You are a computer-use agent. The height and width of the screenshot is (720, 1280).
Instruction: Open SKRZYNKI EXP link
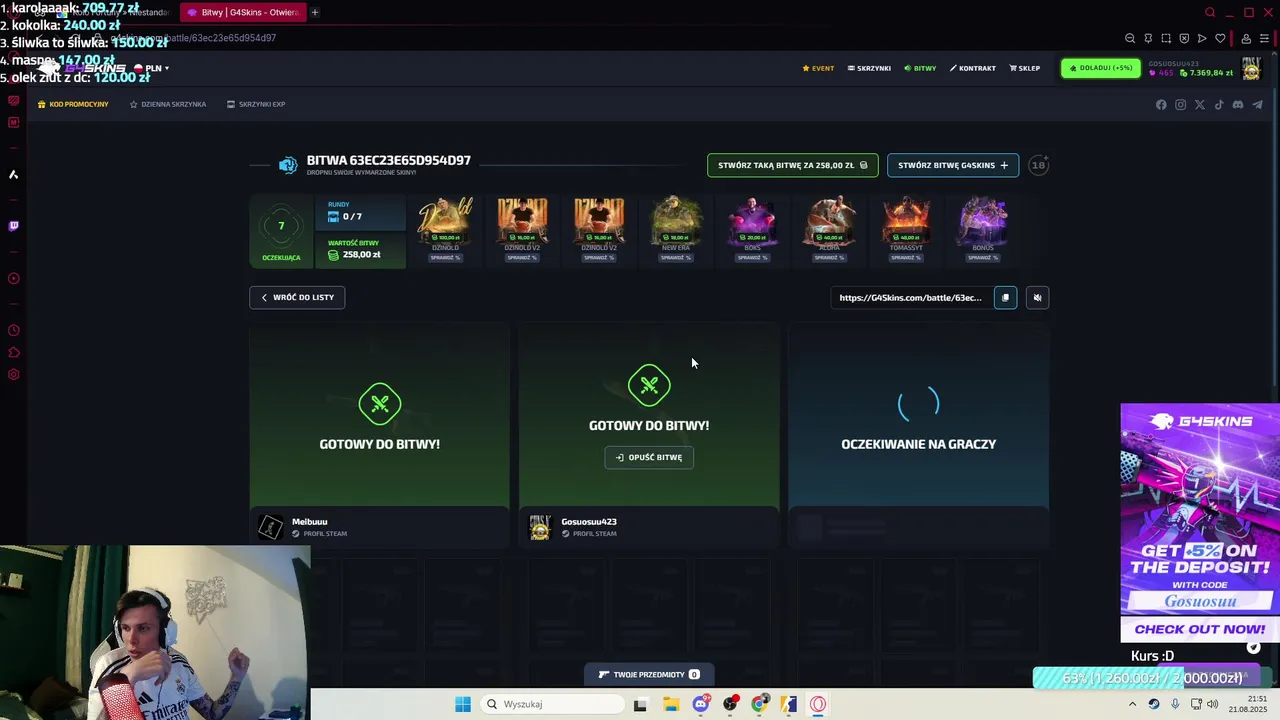(x=256, y=104)
